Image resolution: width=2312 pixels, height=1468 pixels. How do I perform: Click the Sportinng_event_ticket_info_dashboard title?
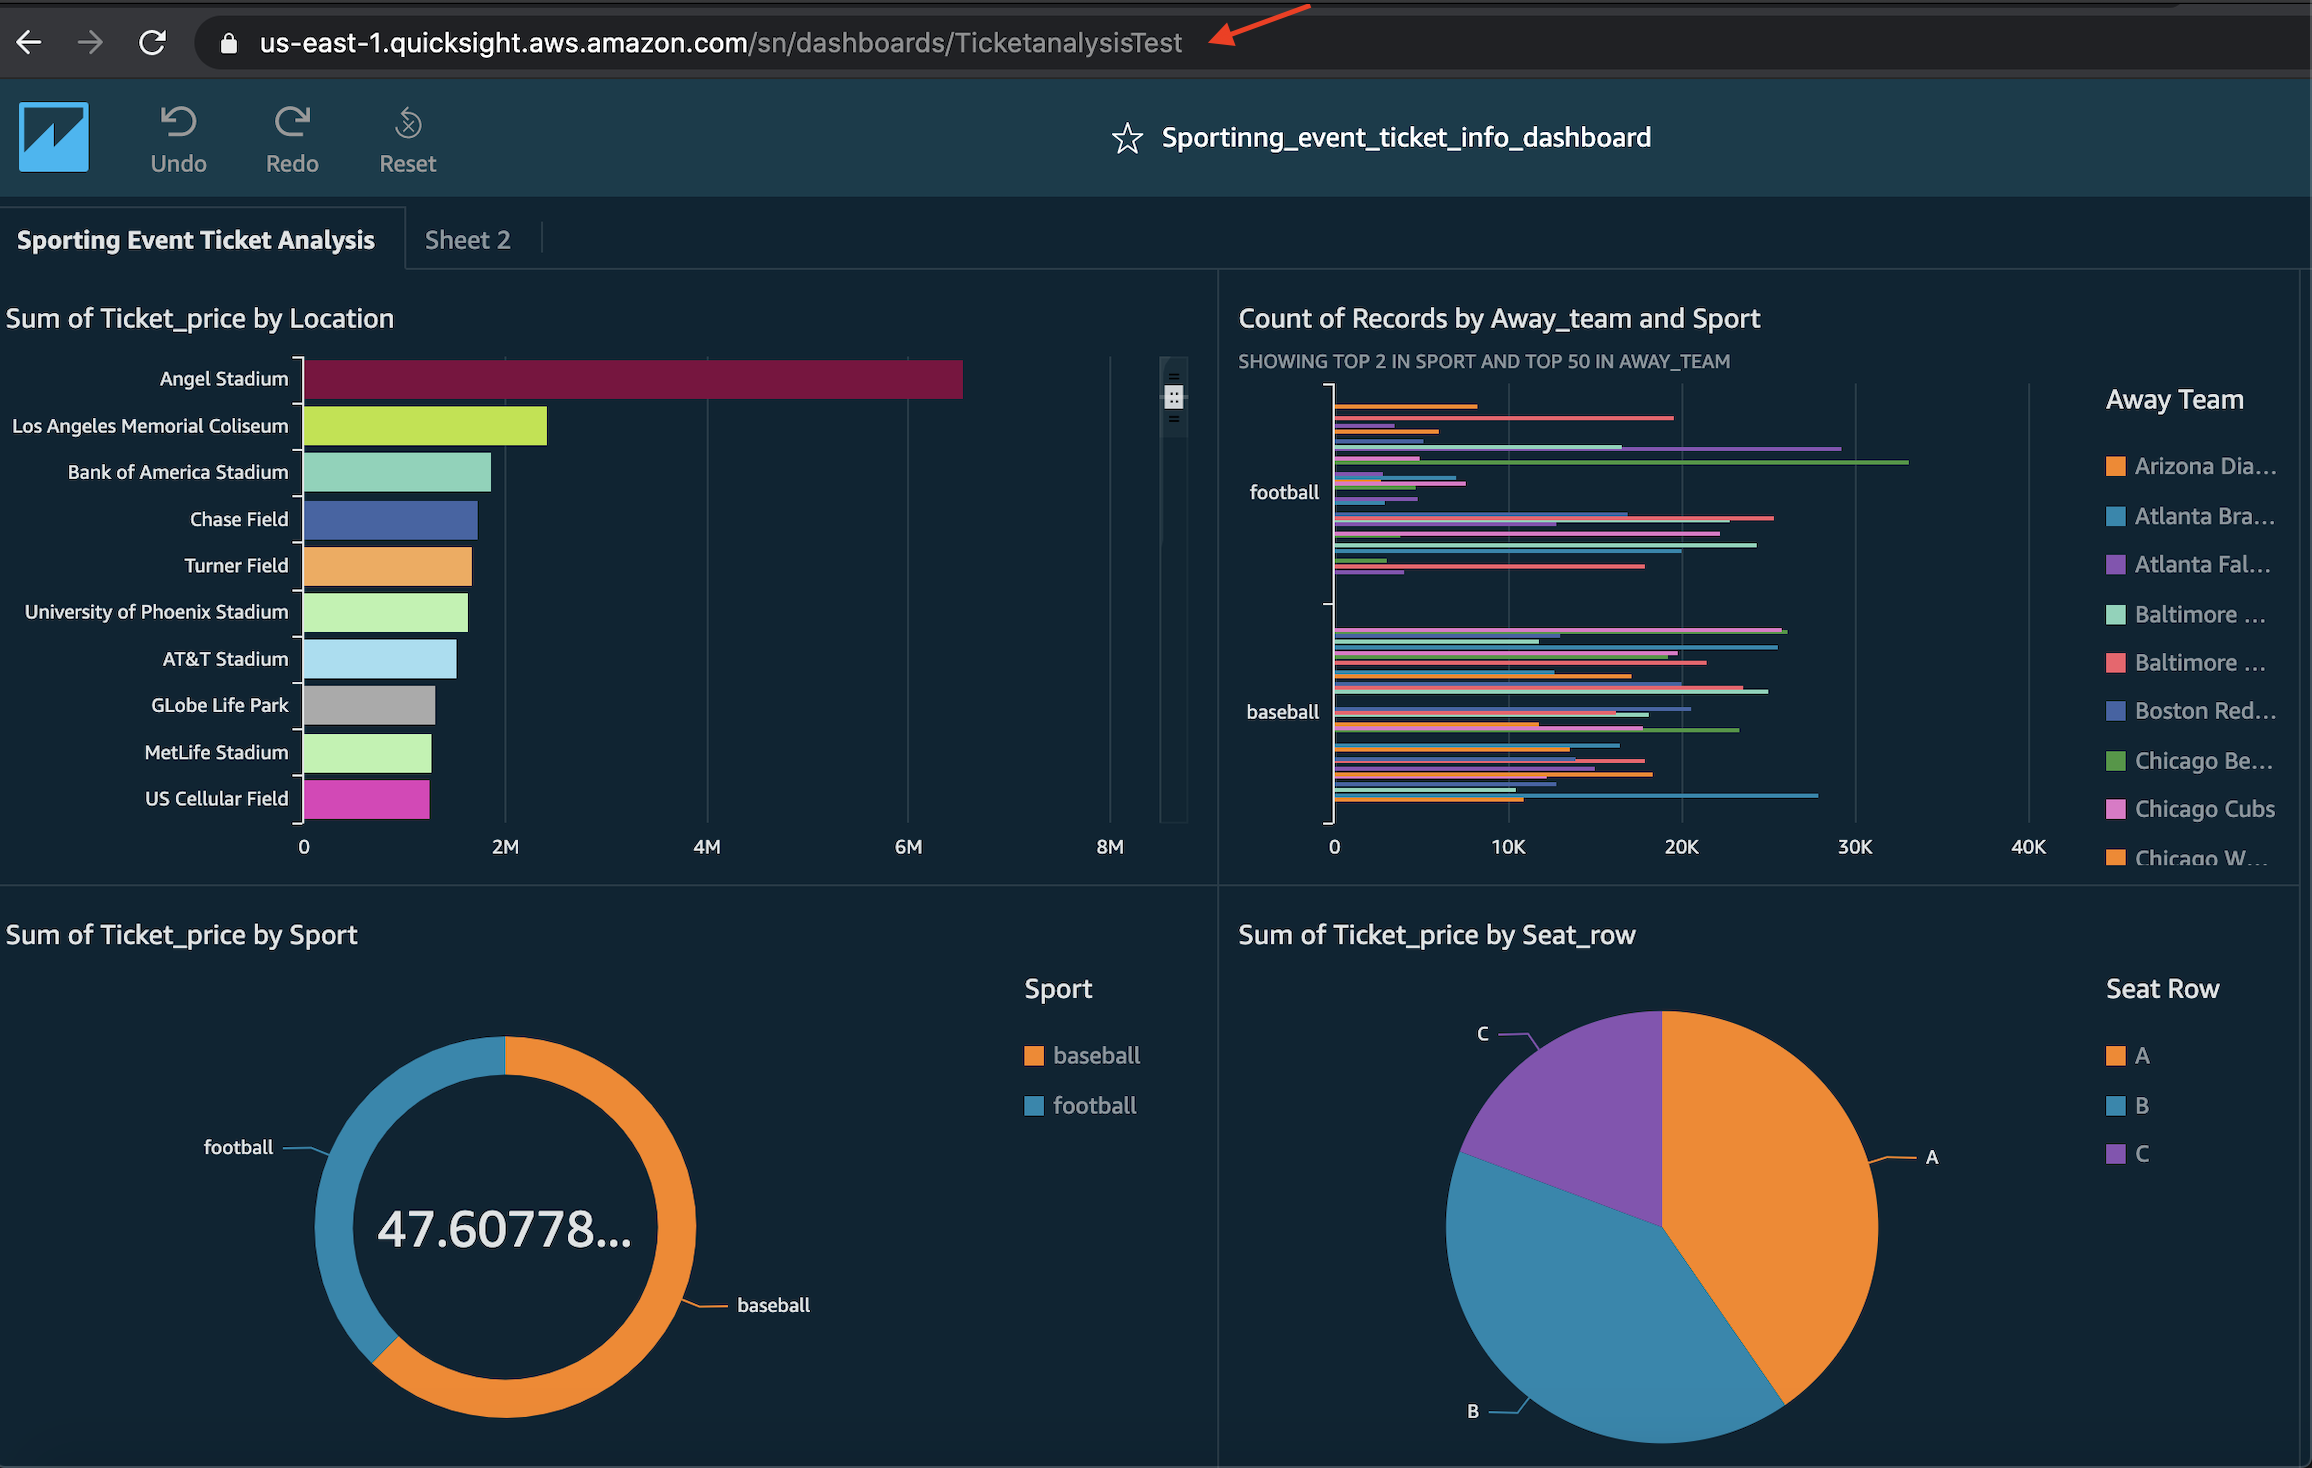click(x=1405, y=138)
